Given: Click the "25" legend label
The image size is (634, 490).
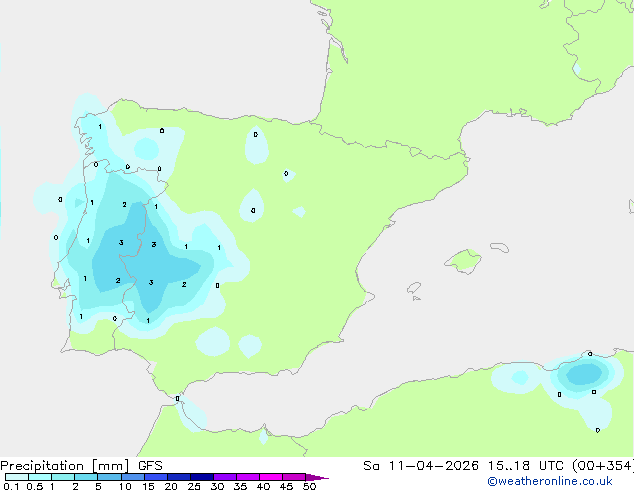Looking at the screenshot, I should [x=194, y=486].
